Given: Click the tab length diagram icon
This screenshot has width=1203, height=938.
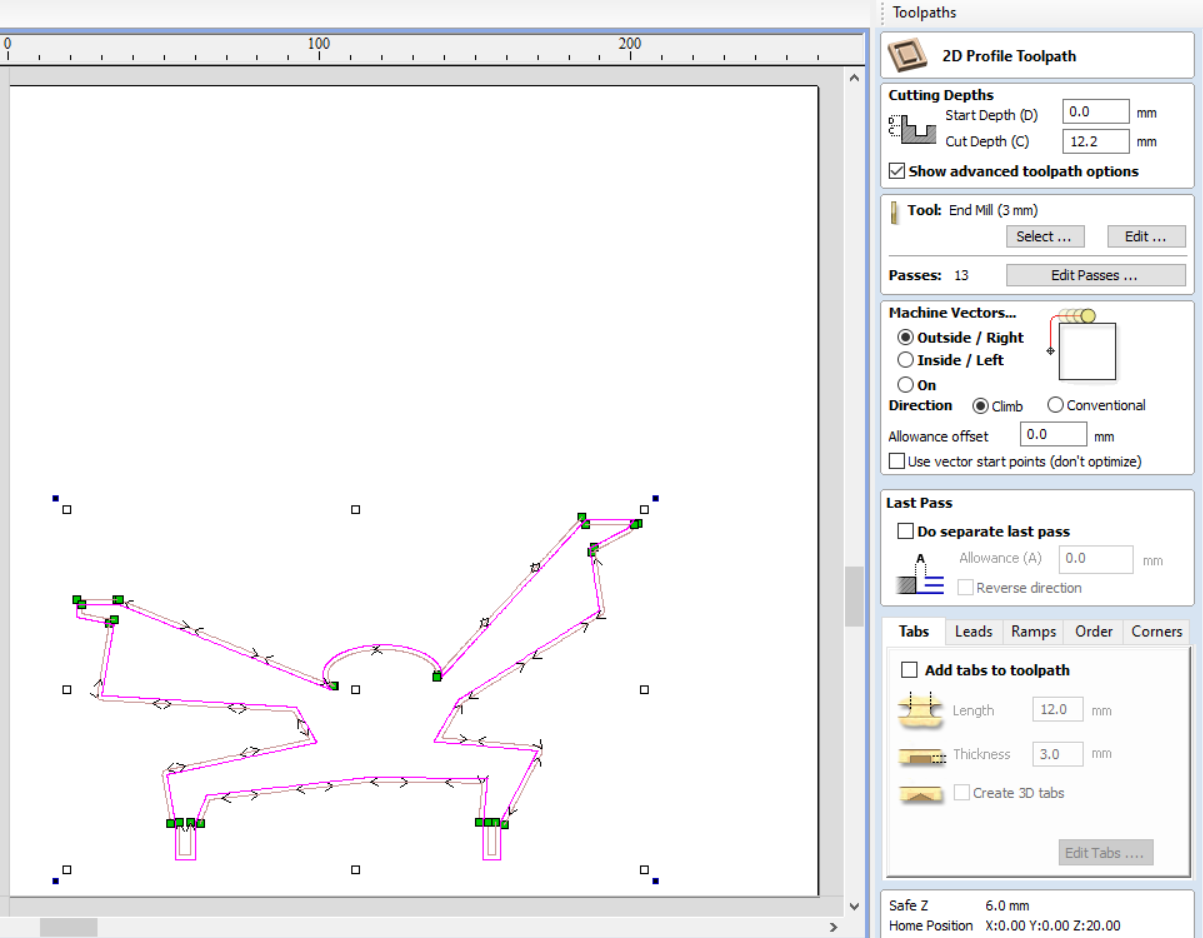Looking at the screenshot, I should (x=920, y=710).
